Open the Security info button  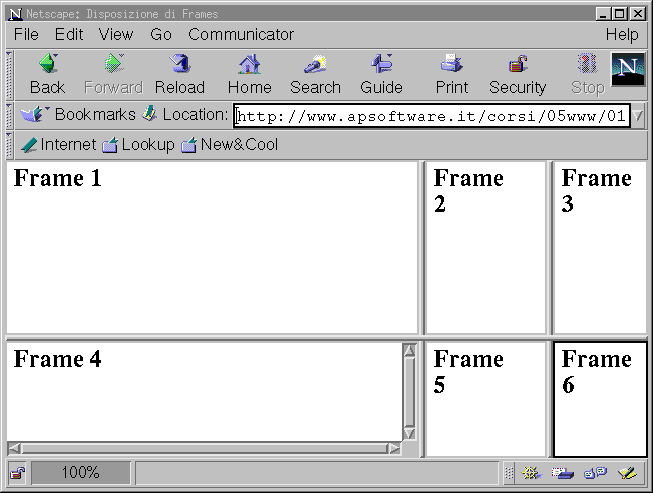(517, 74)
